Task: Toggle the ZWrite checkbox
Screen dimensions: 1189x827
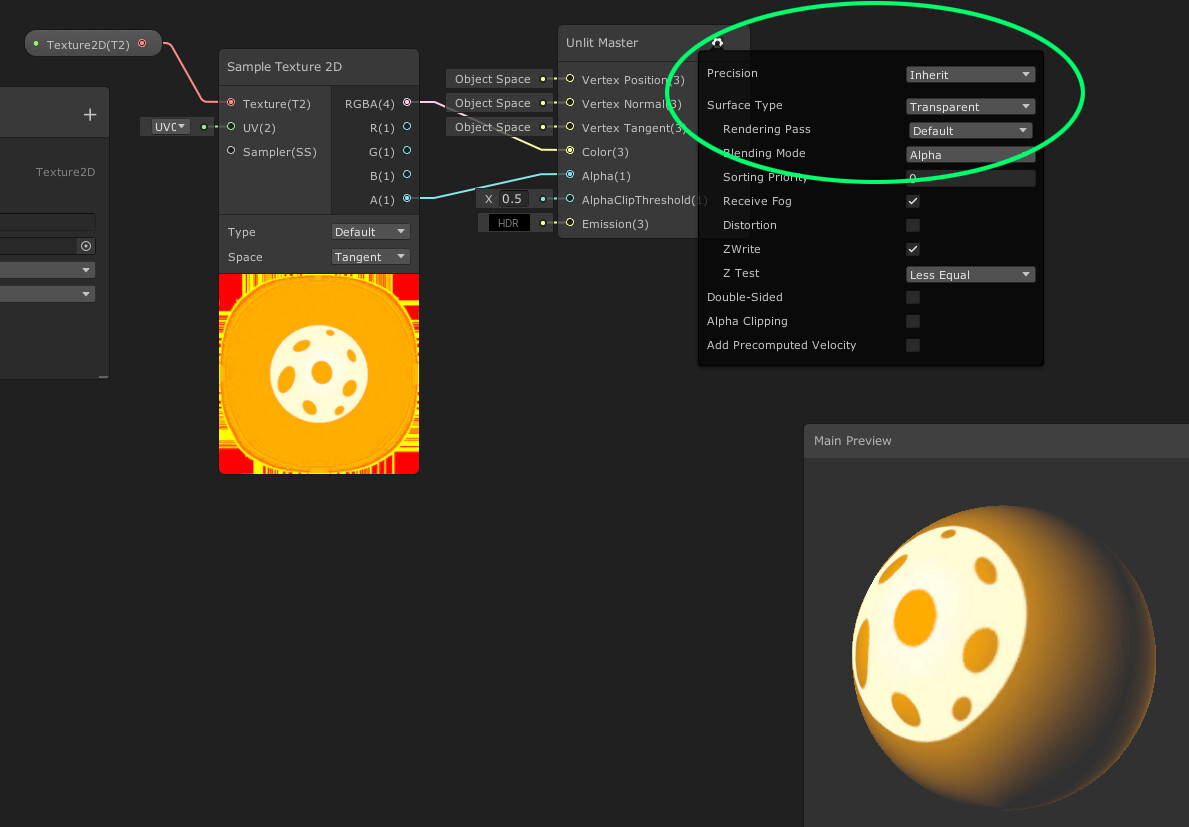Action: tap(913, 249)
